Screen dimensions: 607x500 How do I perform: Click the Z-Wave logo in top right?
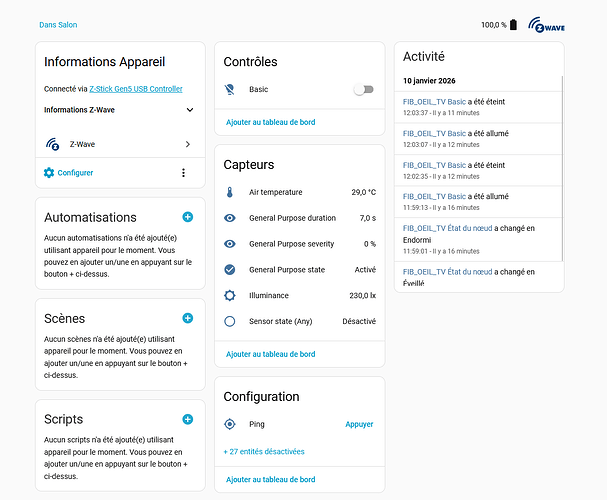(x=547, y=25)
